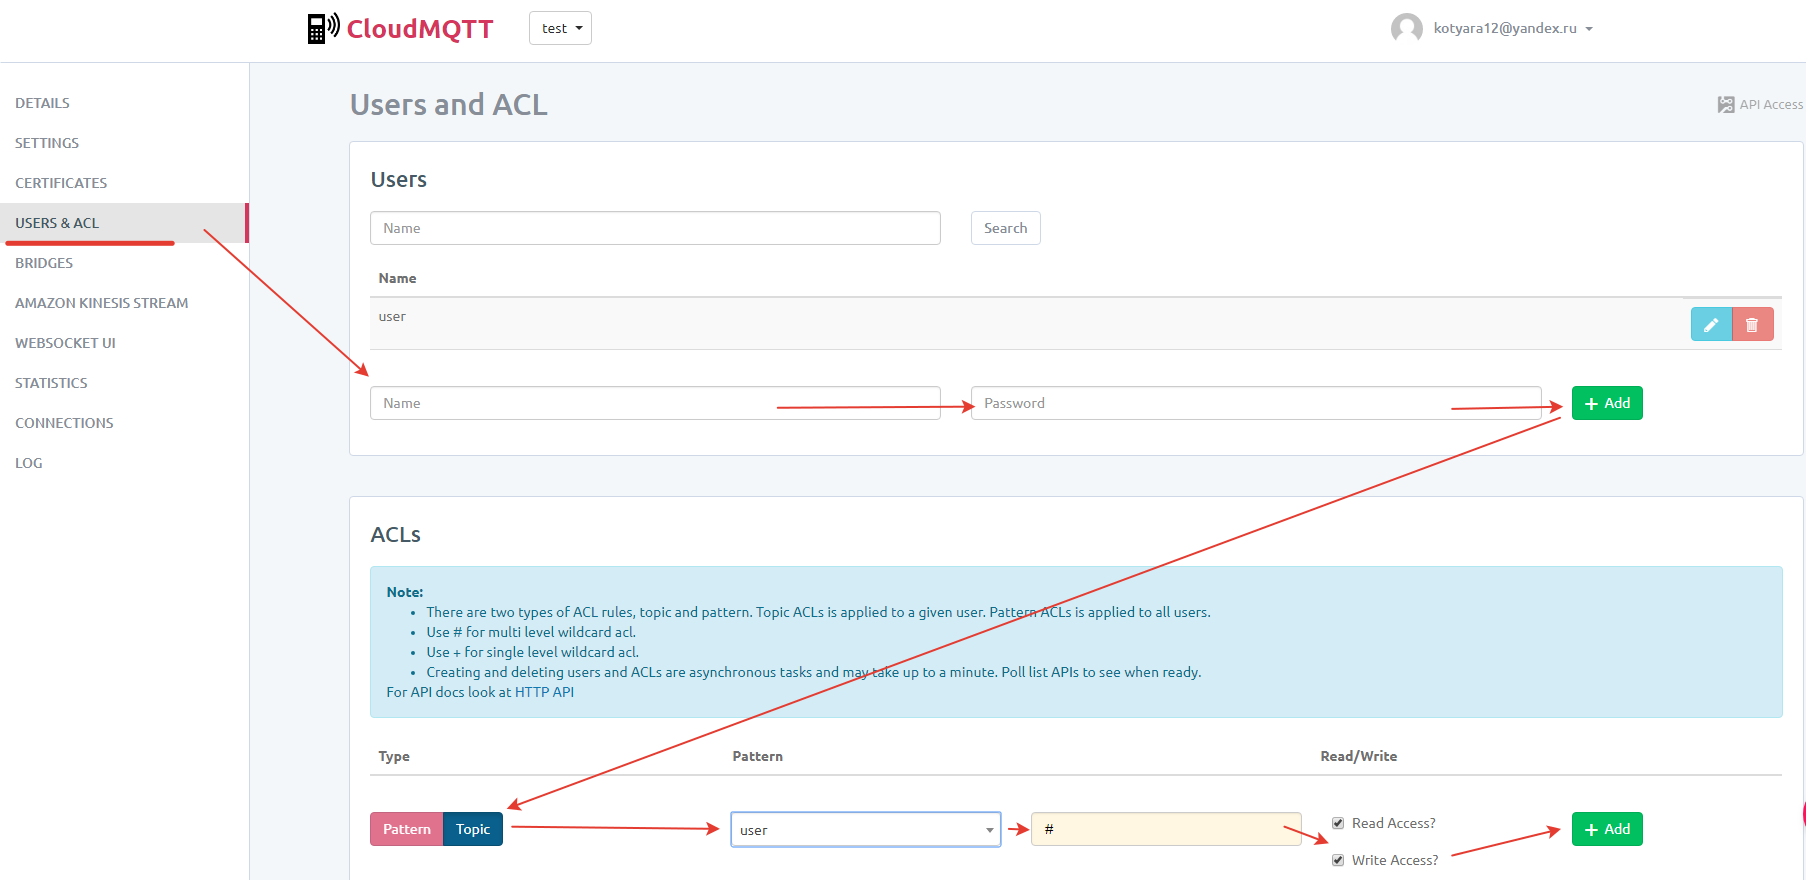Enable the Read Access checkbox
The image size is (1806, 880).
(1338, 823)
